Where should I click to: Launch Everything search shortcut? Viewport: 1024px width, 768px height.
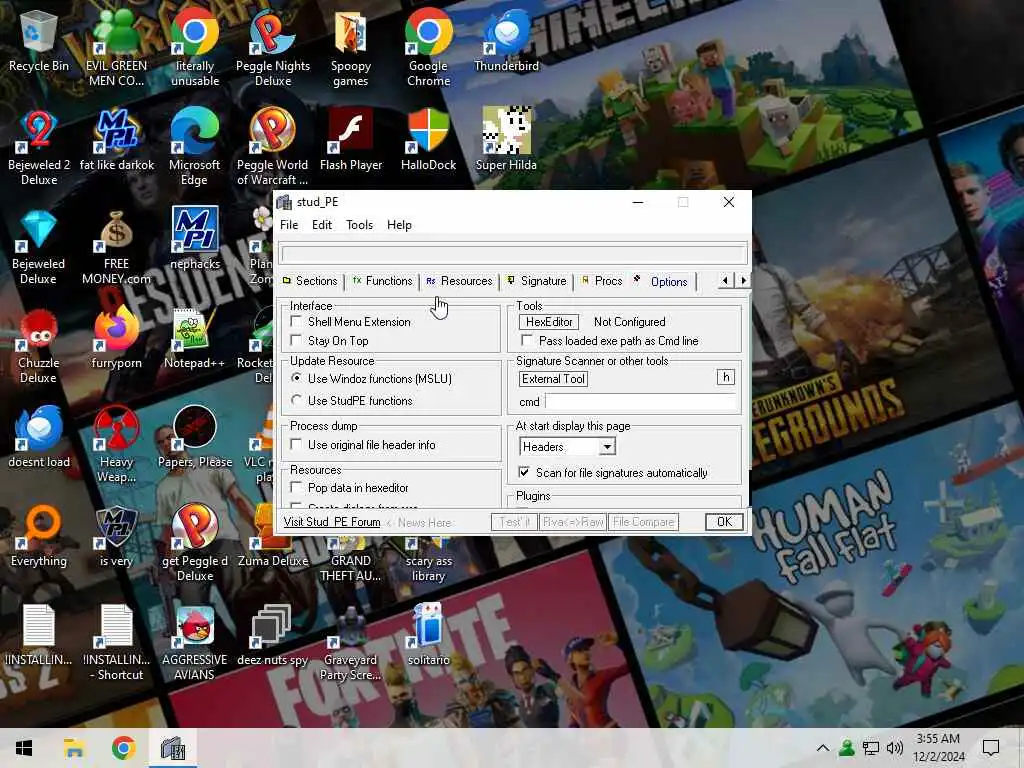[x=39, y=536]
